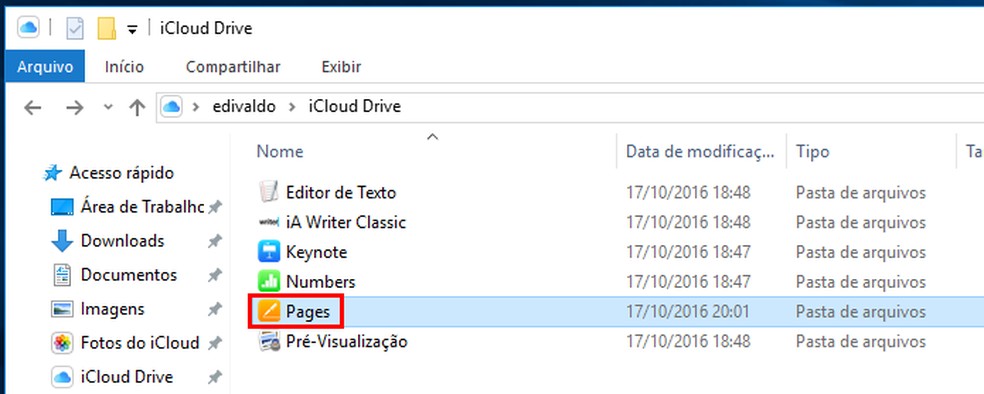Viewport: 984px width, 394px height.
Task: Click pin icon next to Documentos
Action: click(x=215, y=275)
